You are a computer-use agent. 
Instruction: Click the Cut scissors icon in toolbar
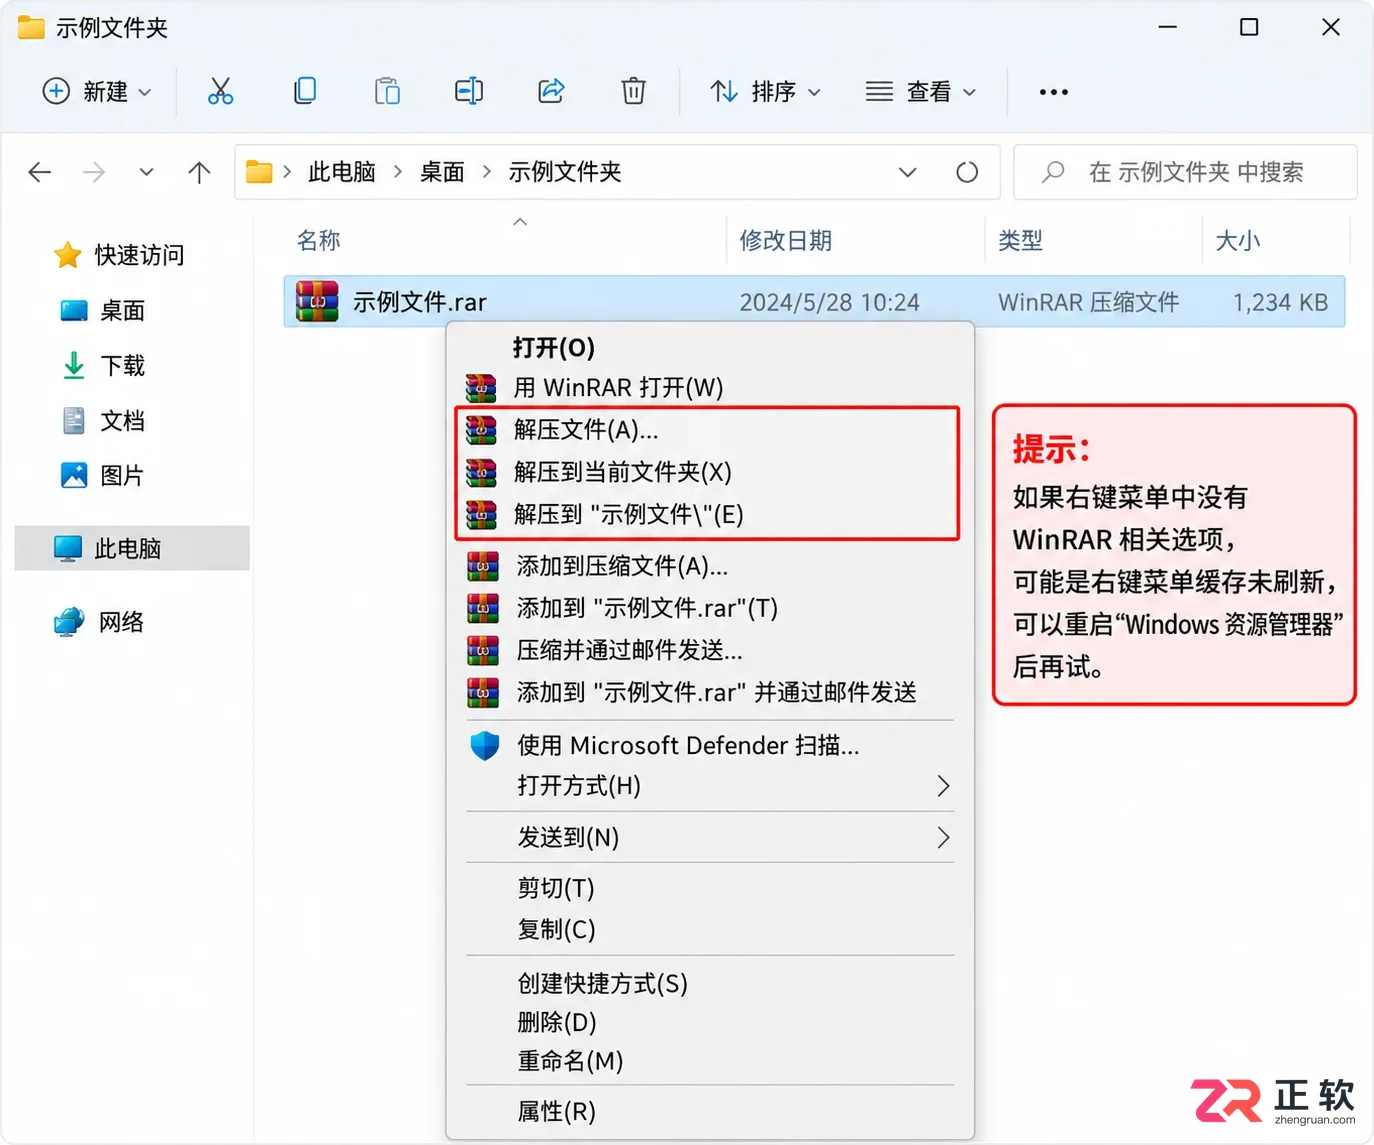pos(220,91)
